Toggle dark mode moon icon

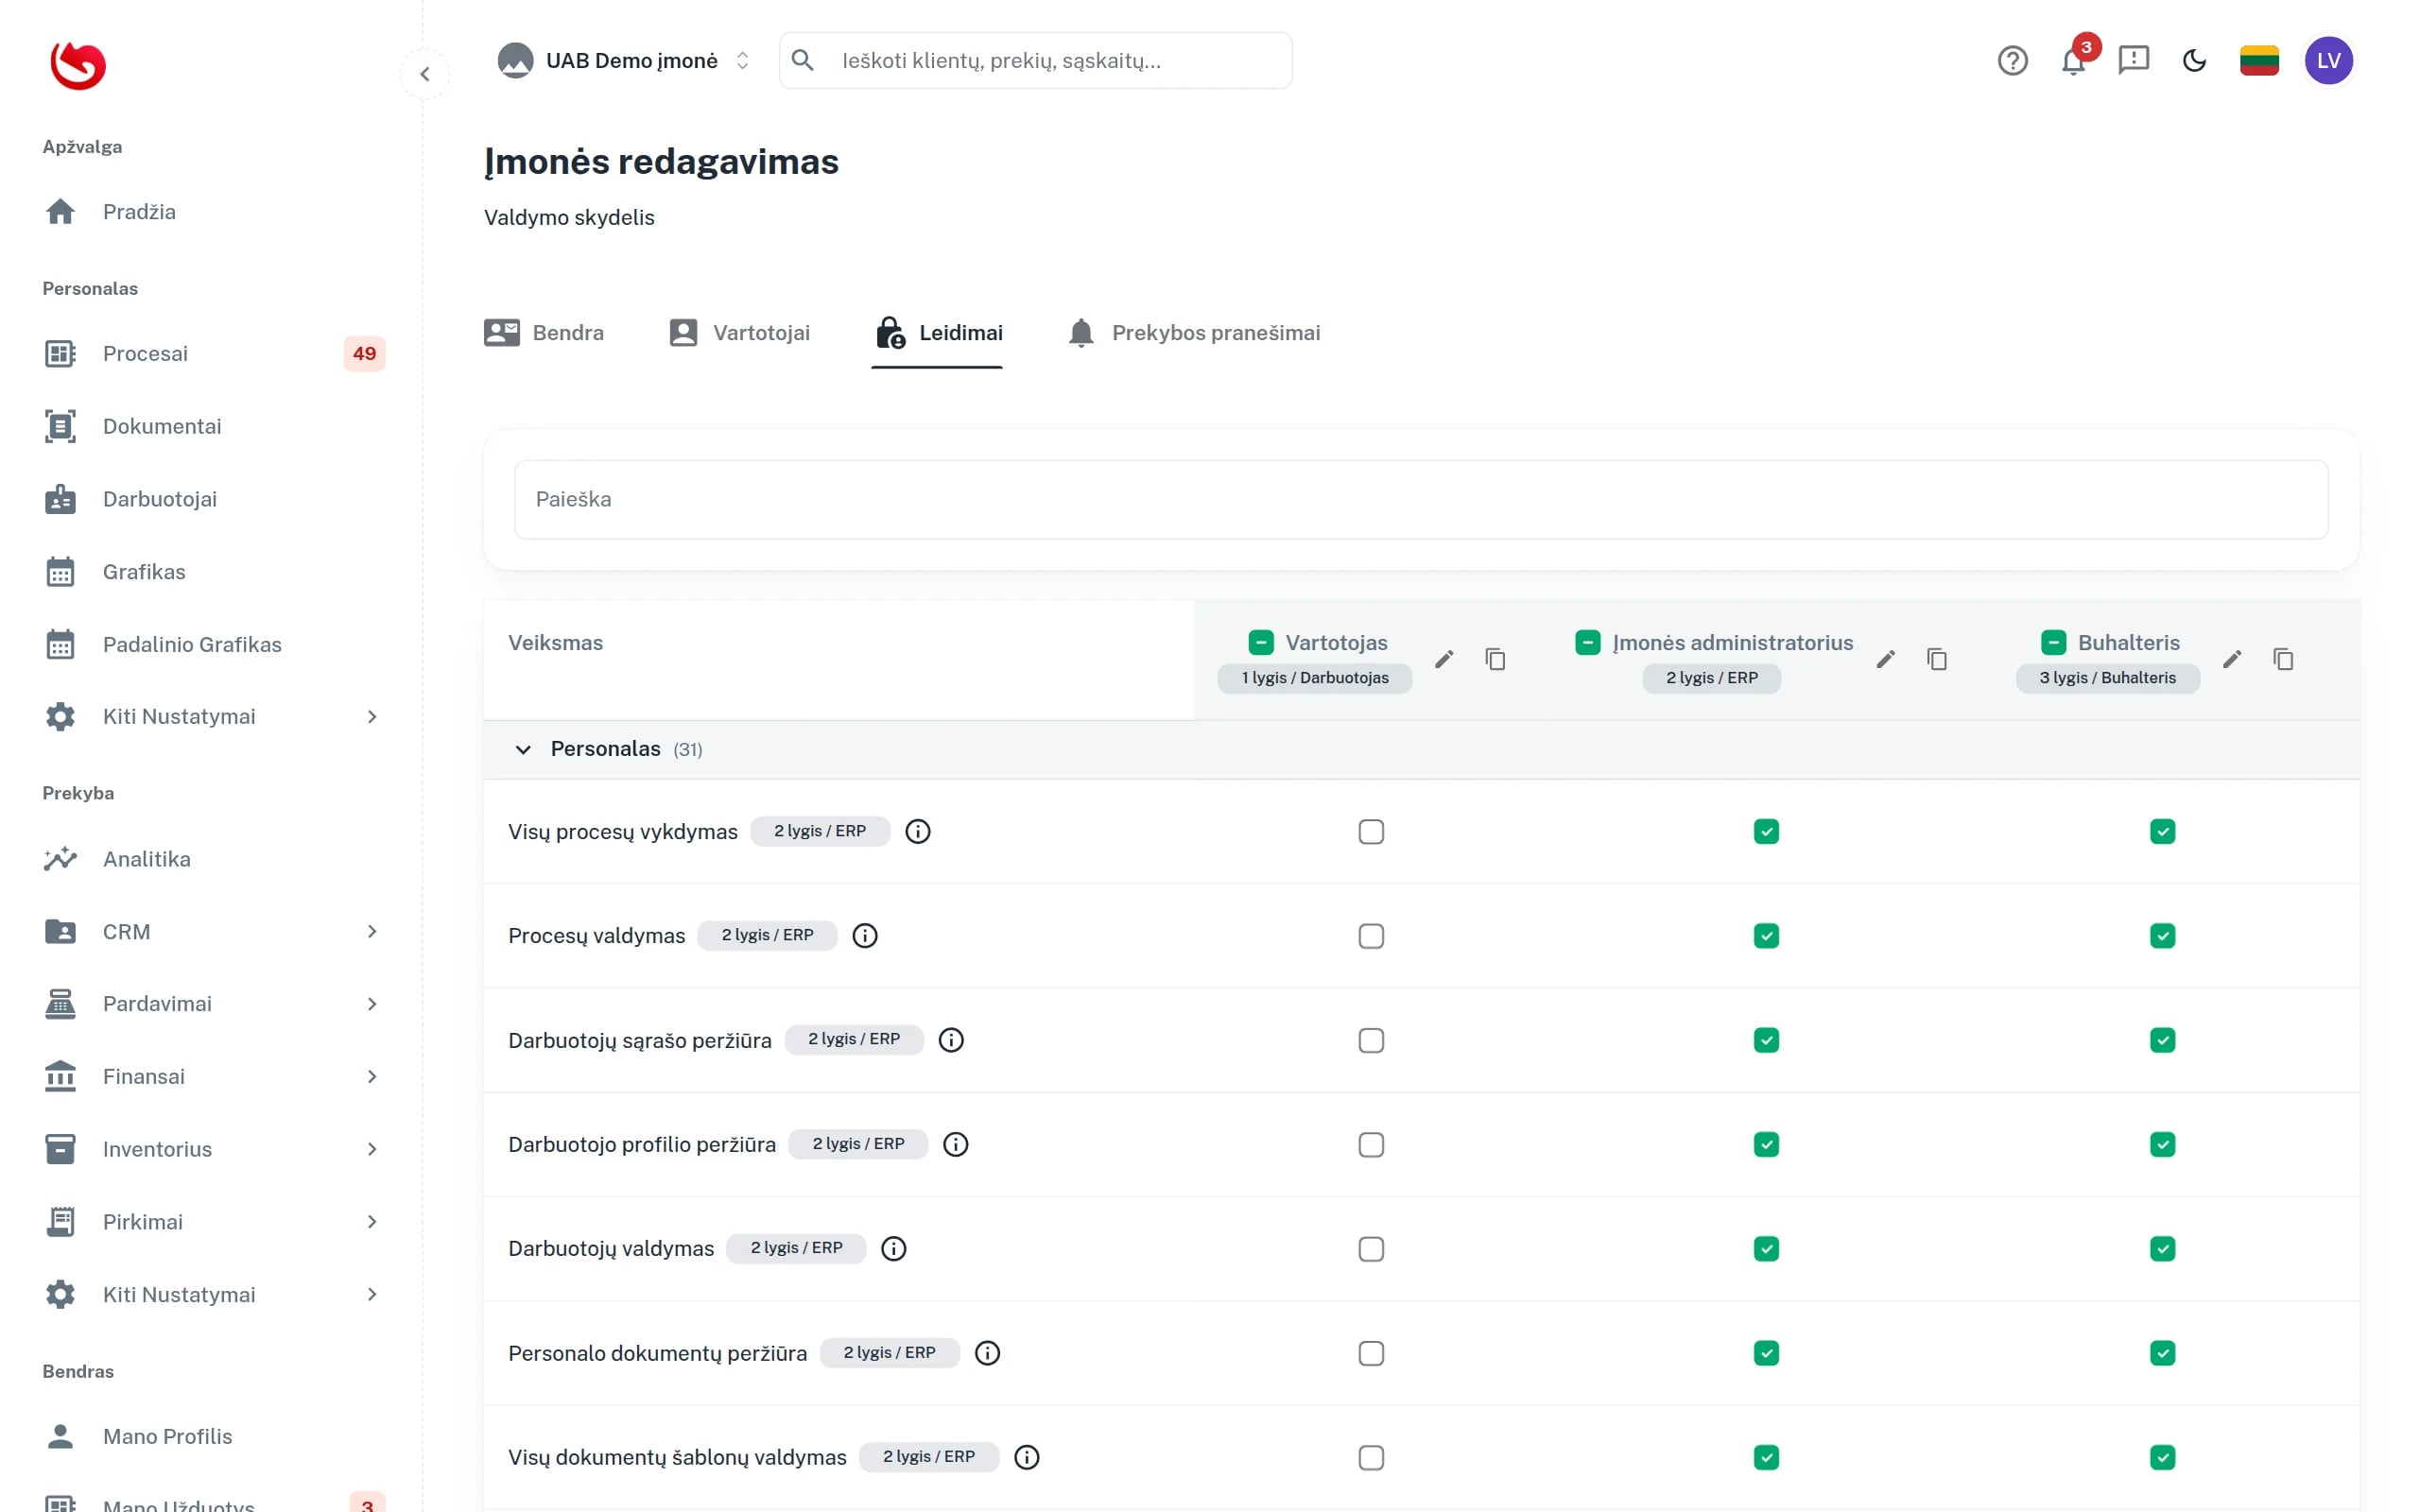(2194, 60)
